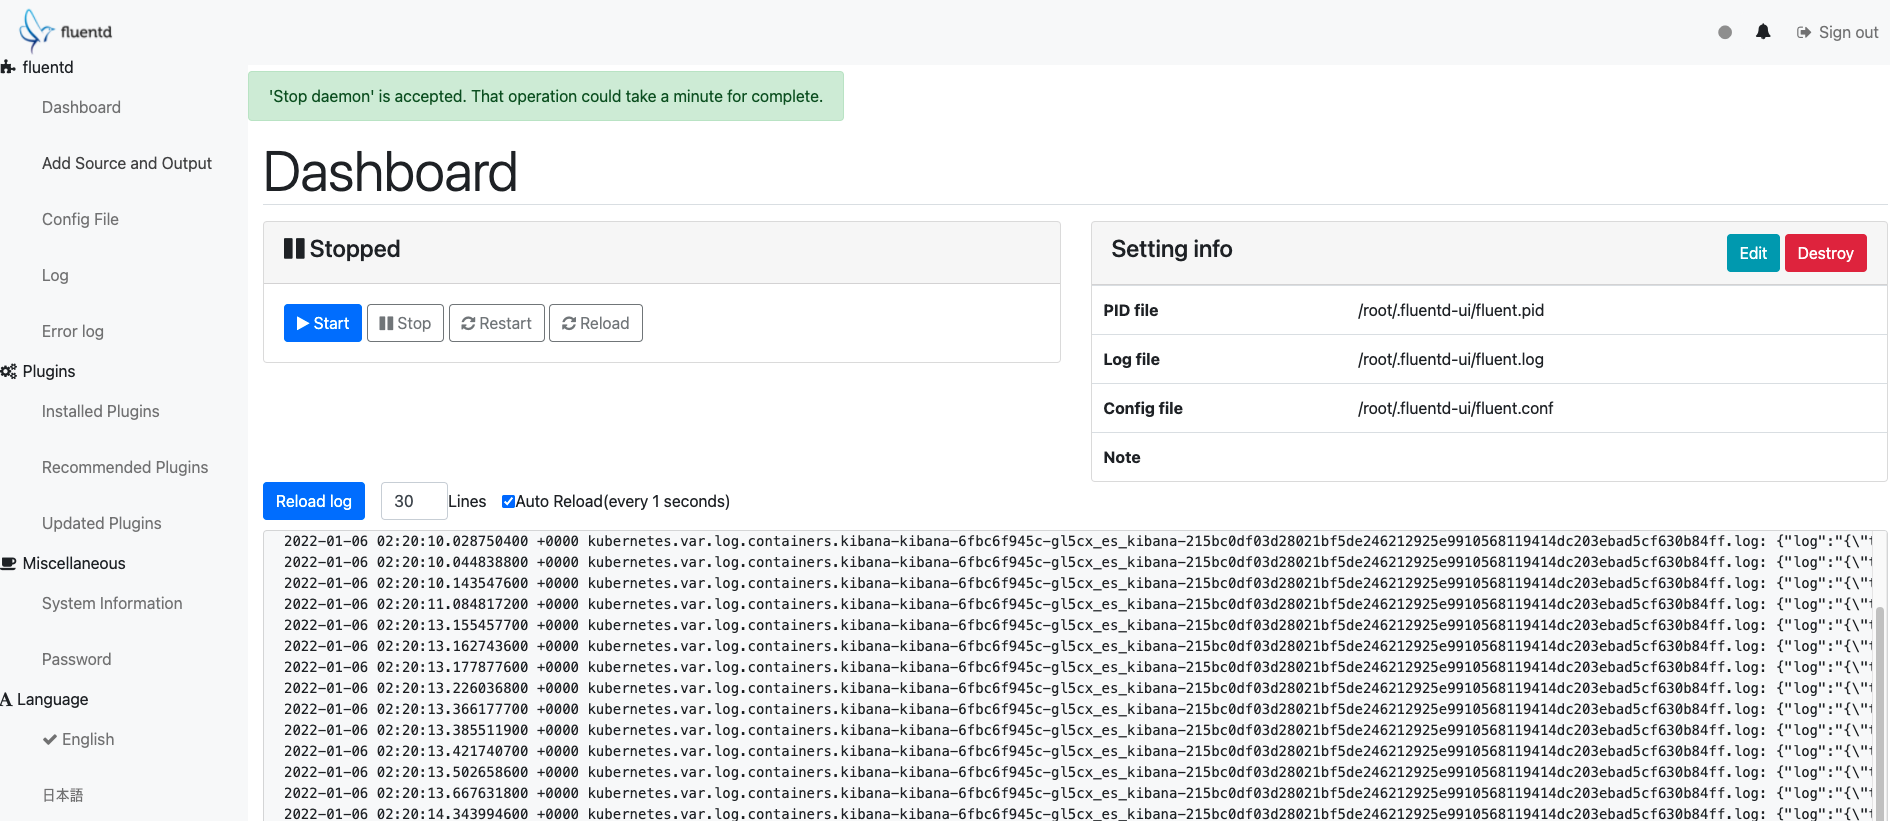
Task: Click the pause icon beside Stopped
Action: 294,248
